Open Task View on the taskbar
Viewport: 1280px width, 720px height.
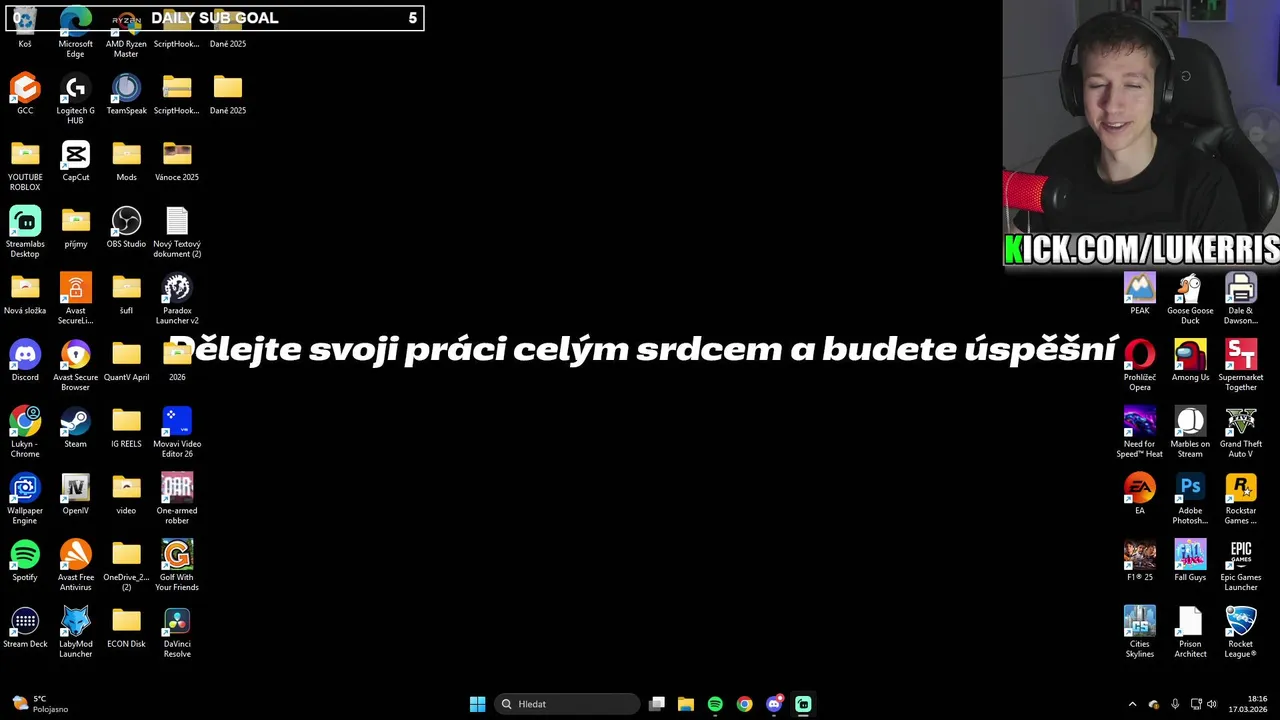pyautogui.click(x=657, y=704)
